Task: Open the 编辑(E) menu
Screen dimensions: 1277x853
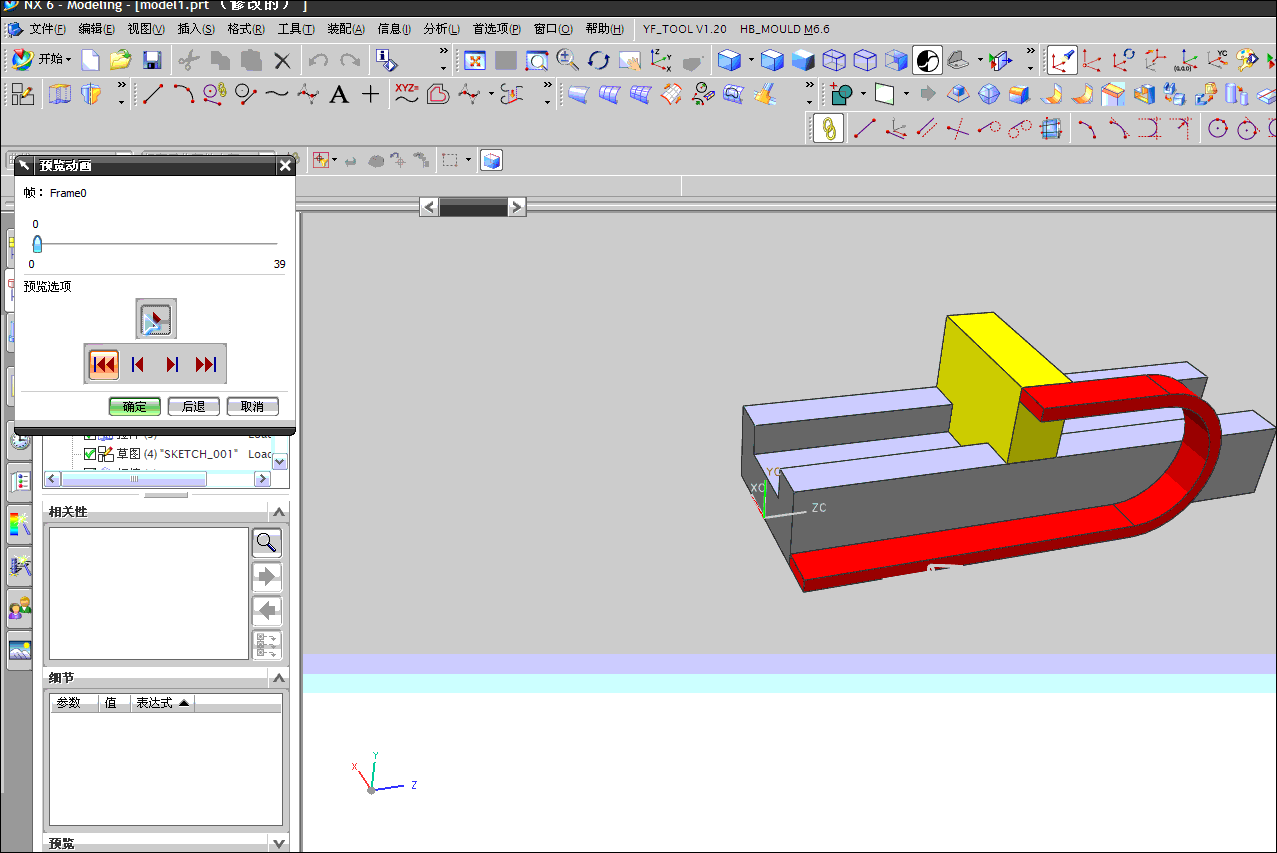Action: tap(96, 29)
